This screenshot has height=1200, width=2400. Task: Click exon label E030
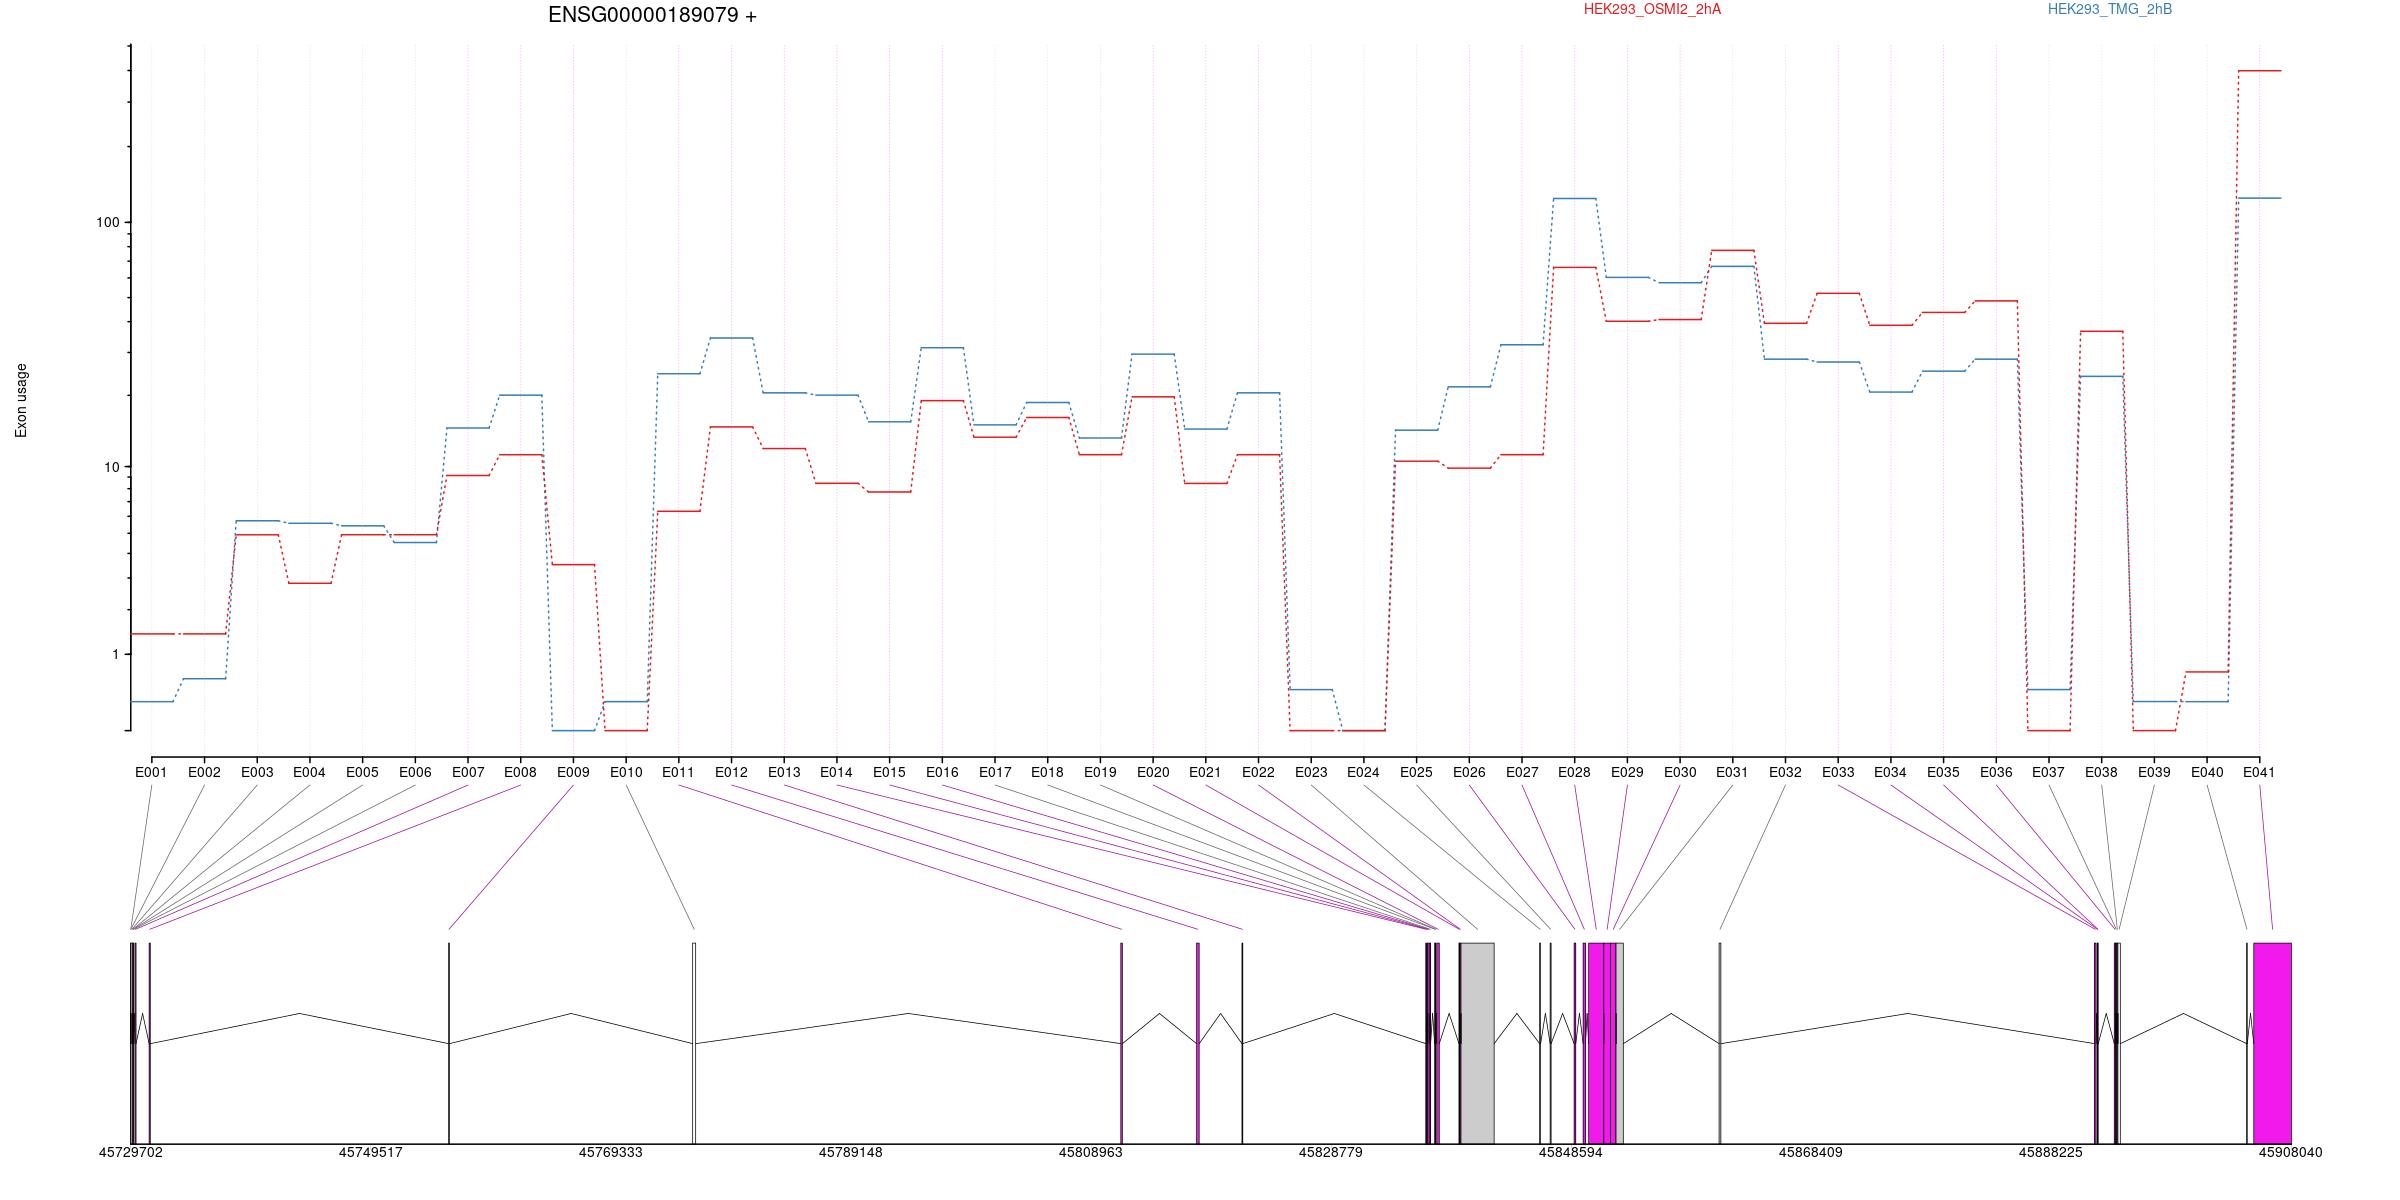1680,772
